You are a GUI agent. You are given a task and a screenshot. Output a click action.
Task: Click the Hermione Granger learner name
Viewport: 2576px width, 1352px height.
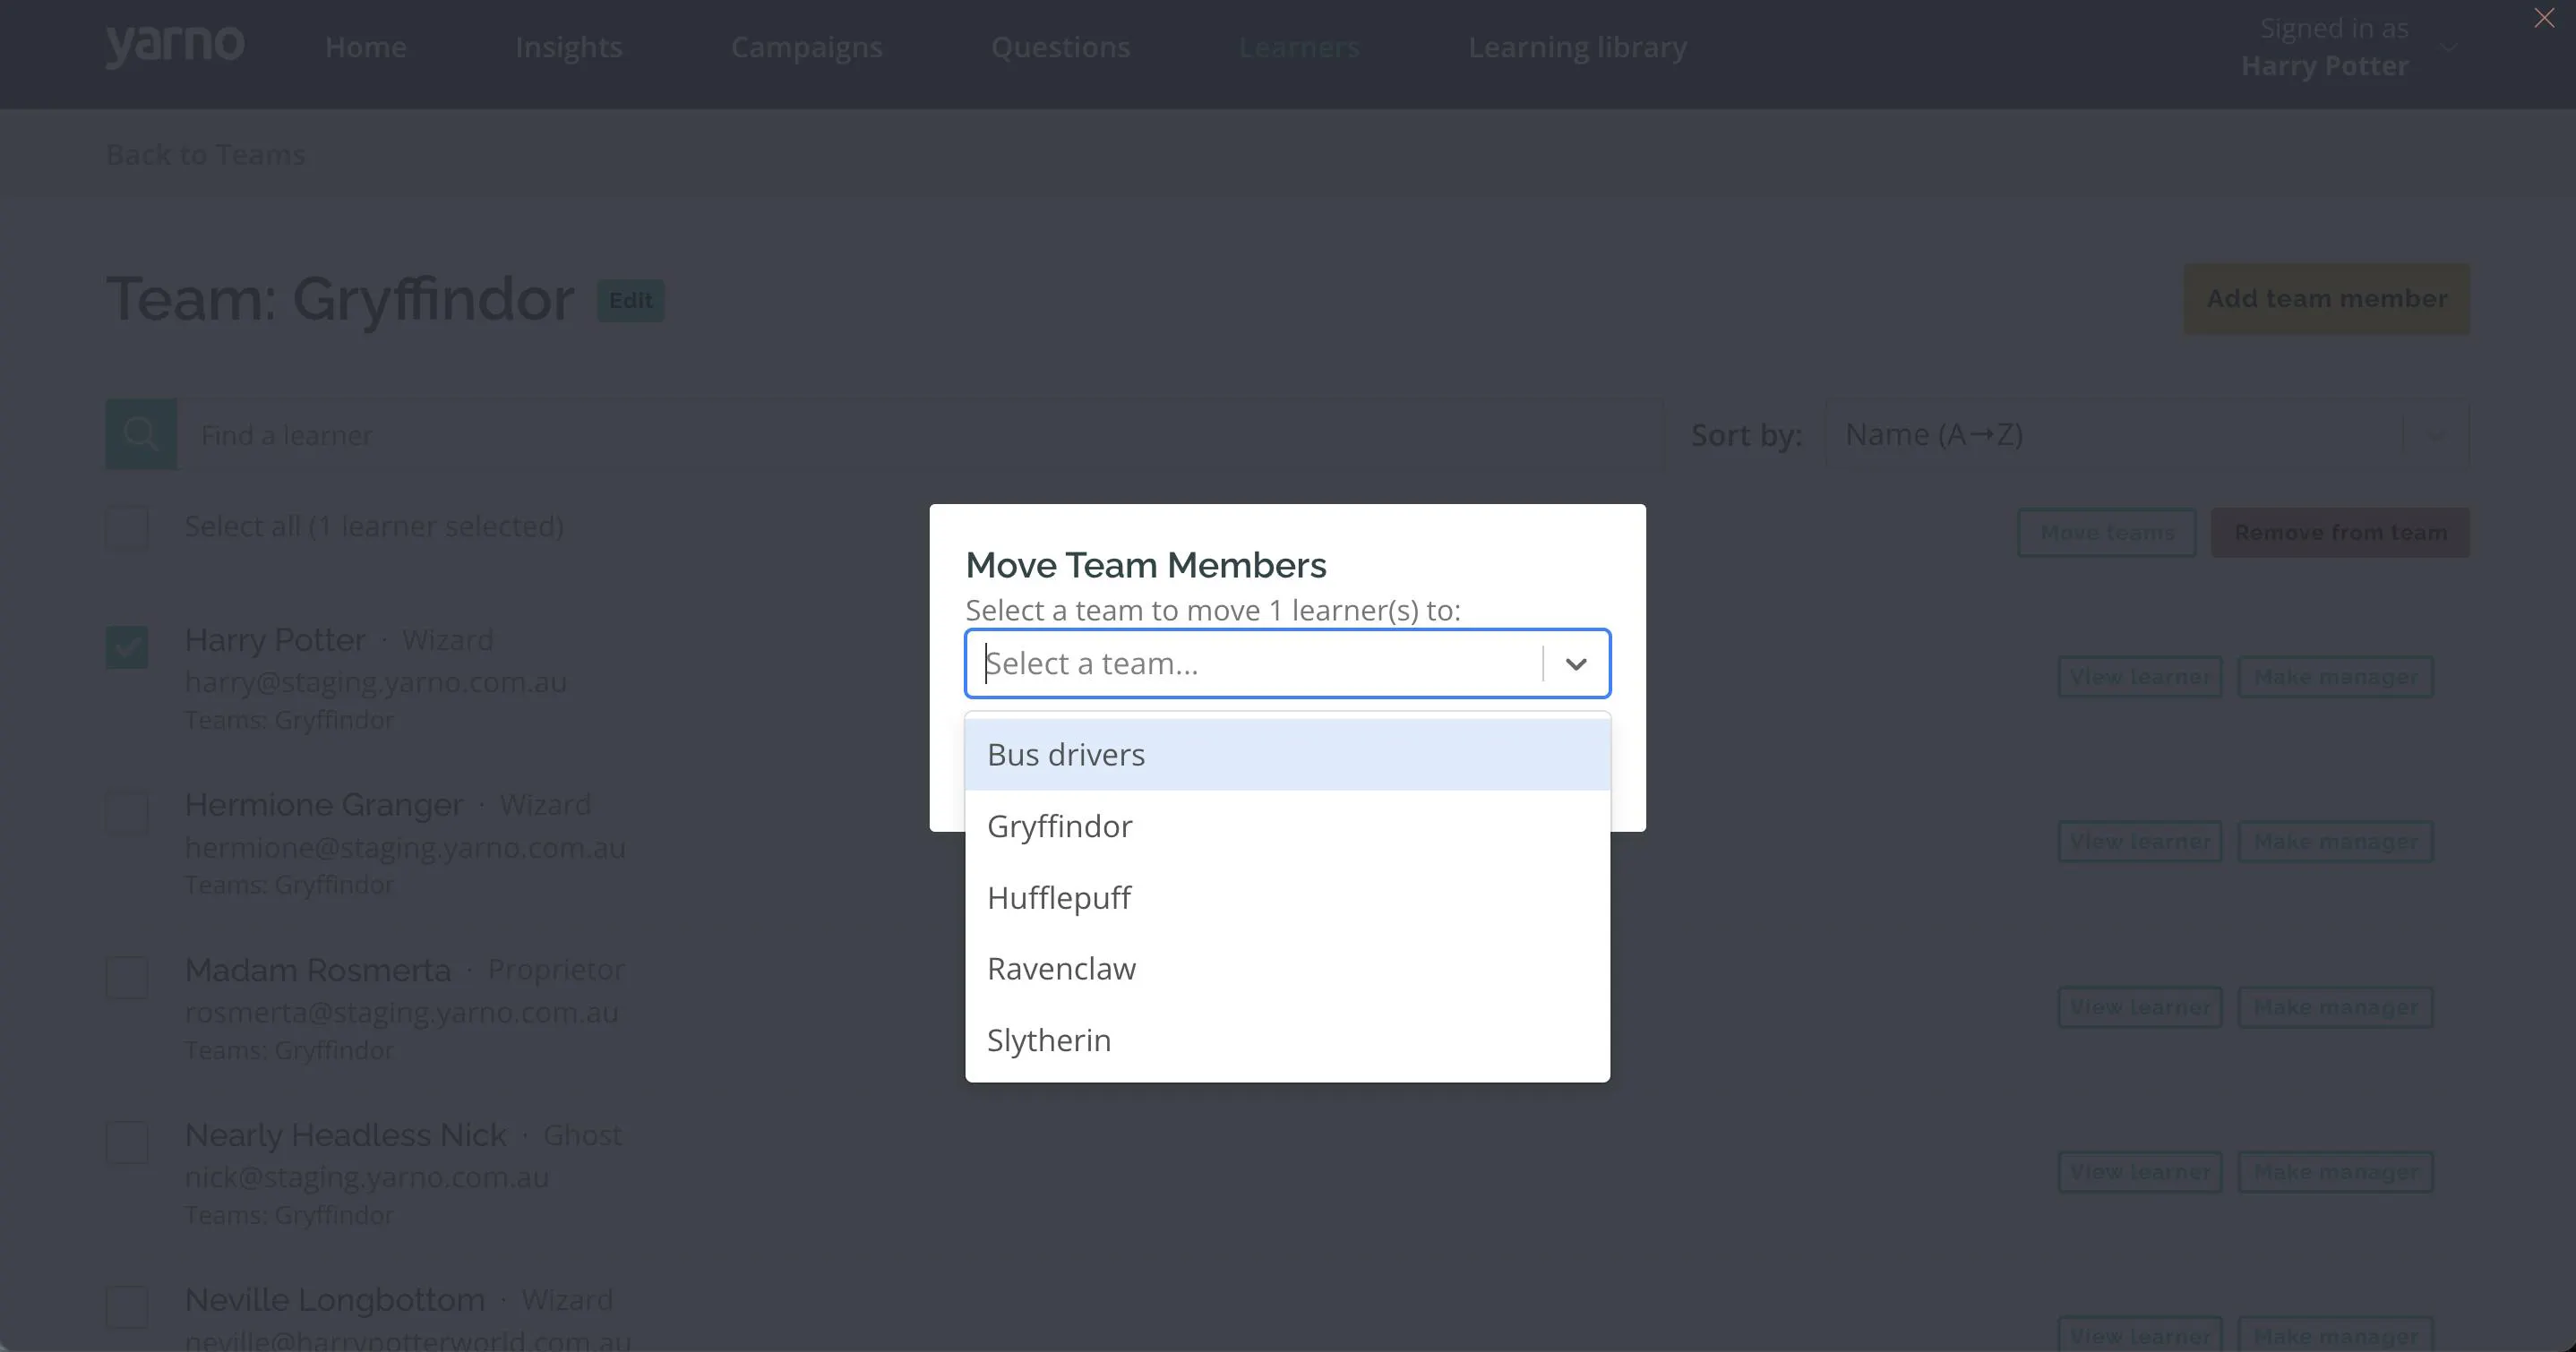[x=324, y=805]
